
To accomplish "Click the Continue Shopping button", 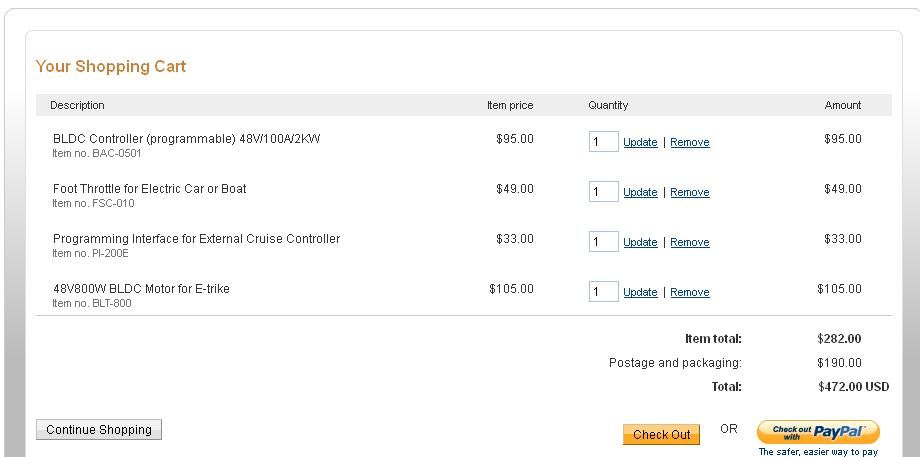I will pos(99,429).
